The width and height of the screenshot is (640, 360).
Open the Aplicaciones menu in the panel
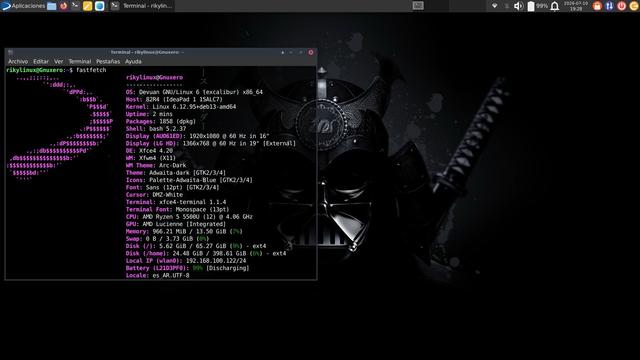[x=23, y=6]
